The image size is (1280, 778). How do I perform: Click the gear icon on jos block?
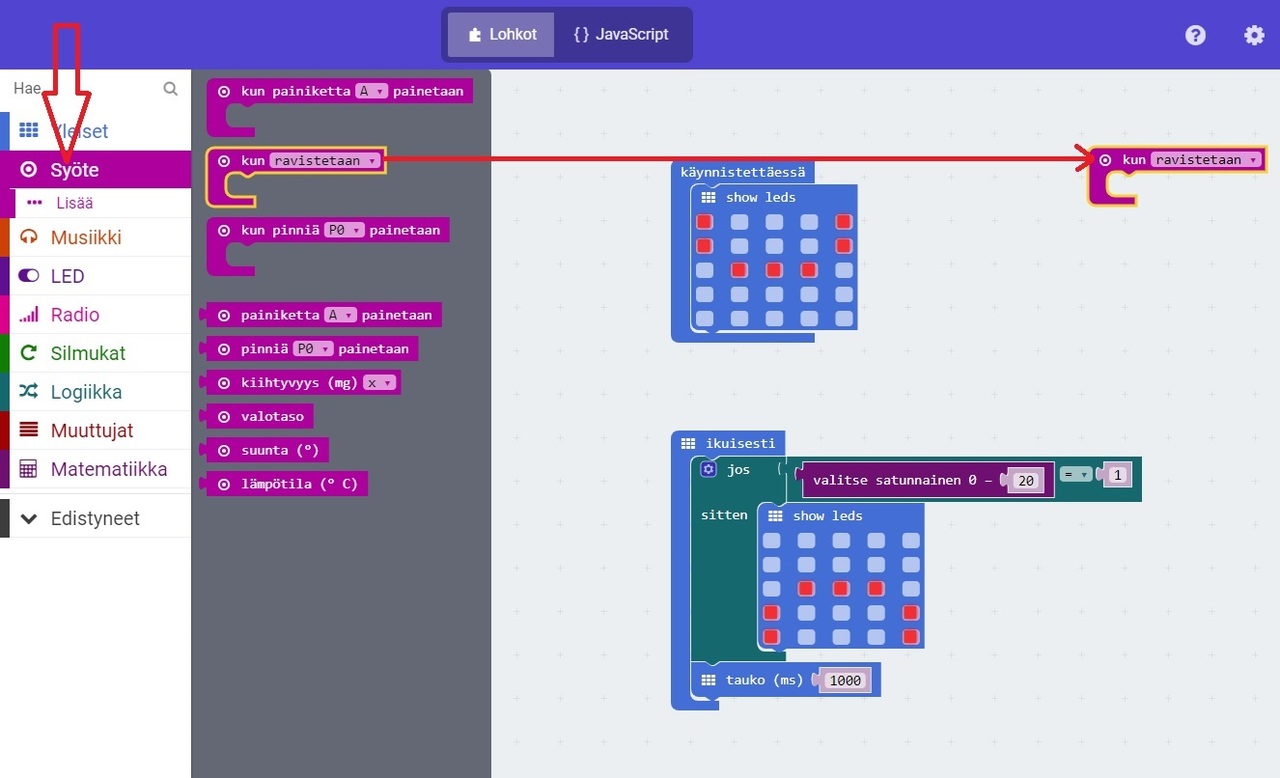pos(708,469)
